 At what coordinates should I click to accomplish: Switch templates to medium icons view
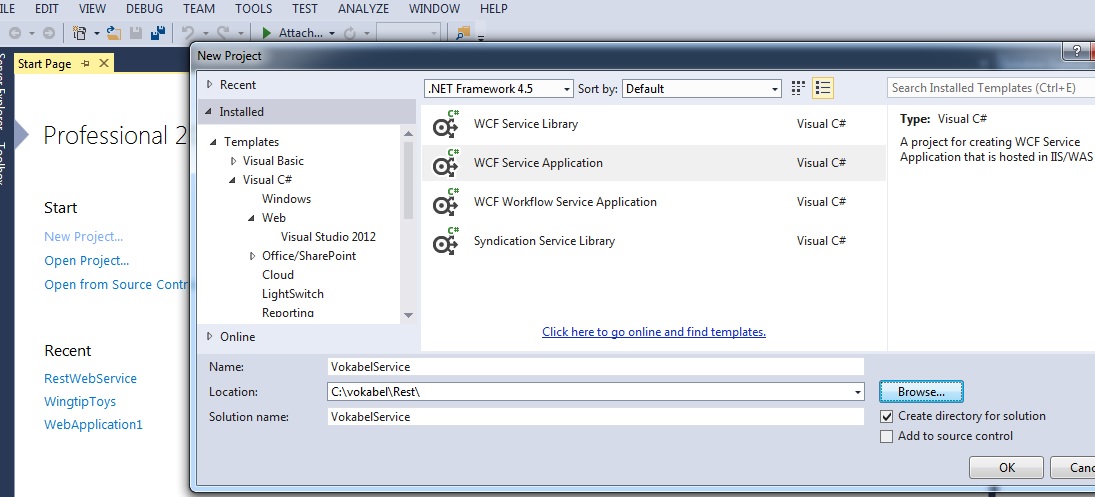click(x=798, y=88)
